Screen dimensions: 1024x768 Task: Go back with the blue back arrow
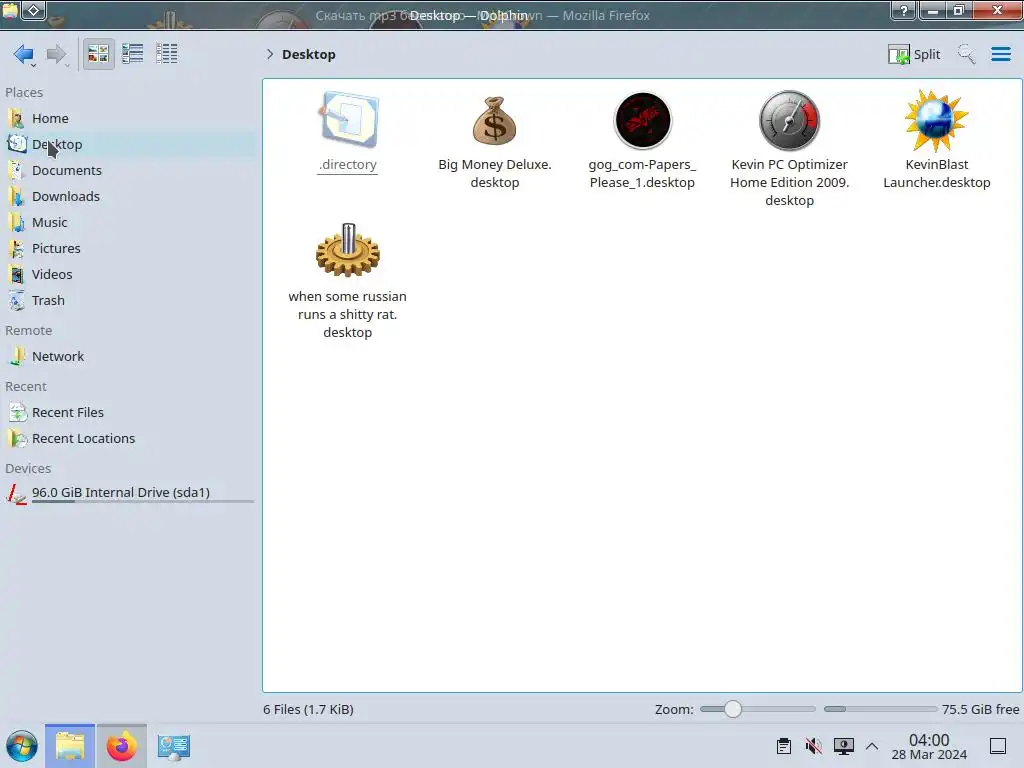(x=24, y=54)
